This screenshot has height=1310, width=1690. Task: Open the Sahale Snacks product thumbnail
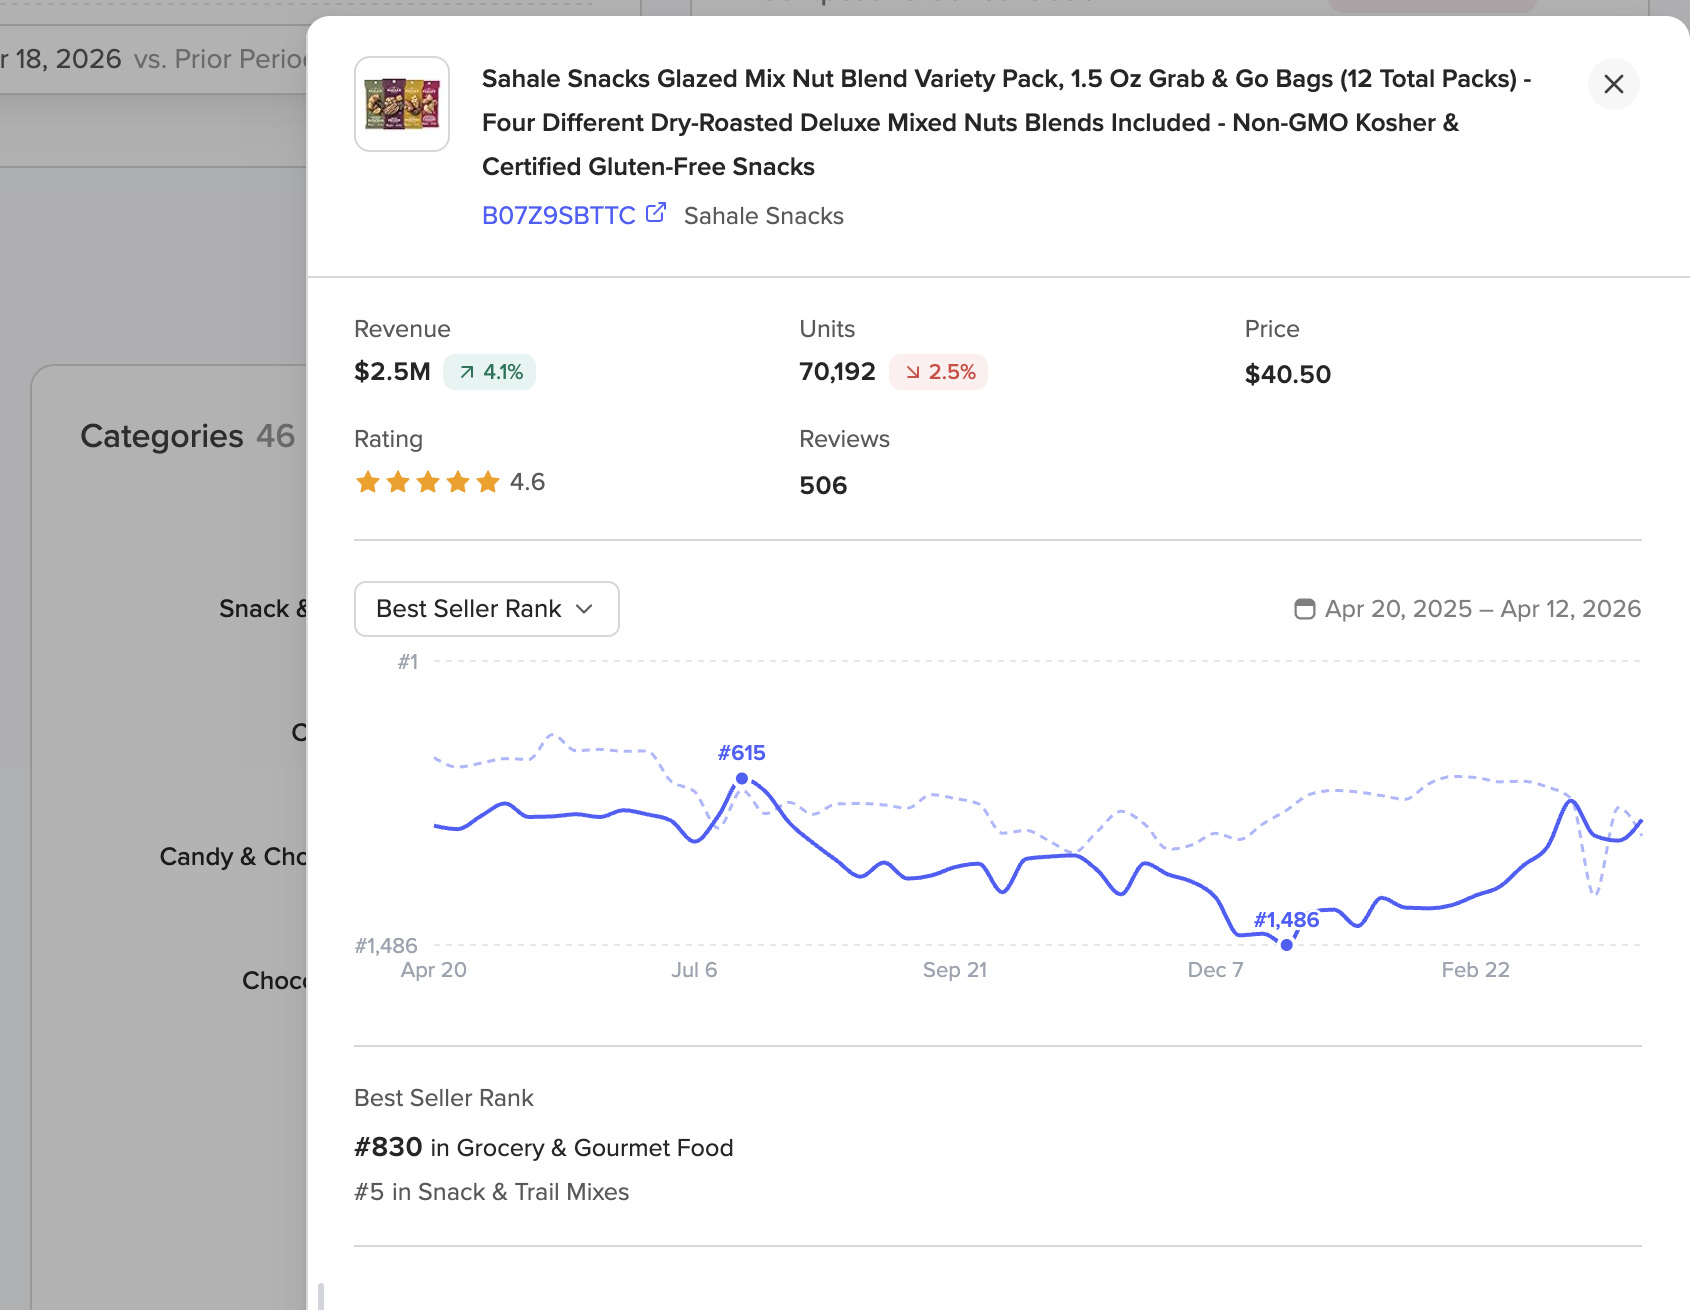(x=402, y=104)
